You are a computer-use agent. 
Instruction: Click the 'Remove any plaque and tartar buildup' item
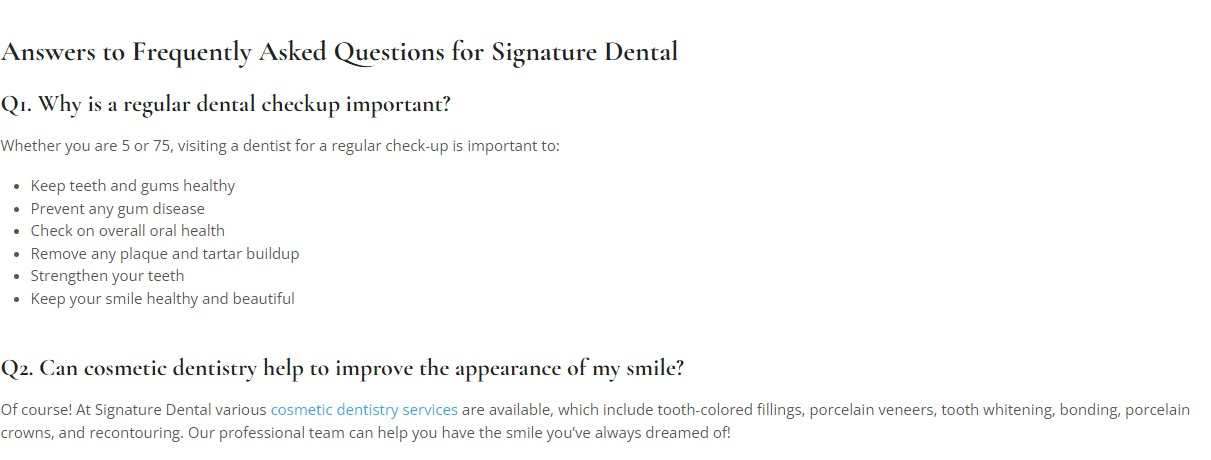165,254
